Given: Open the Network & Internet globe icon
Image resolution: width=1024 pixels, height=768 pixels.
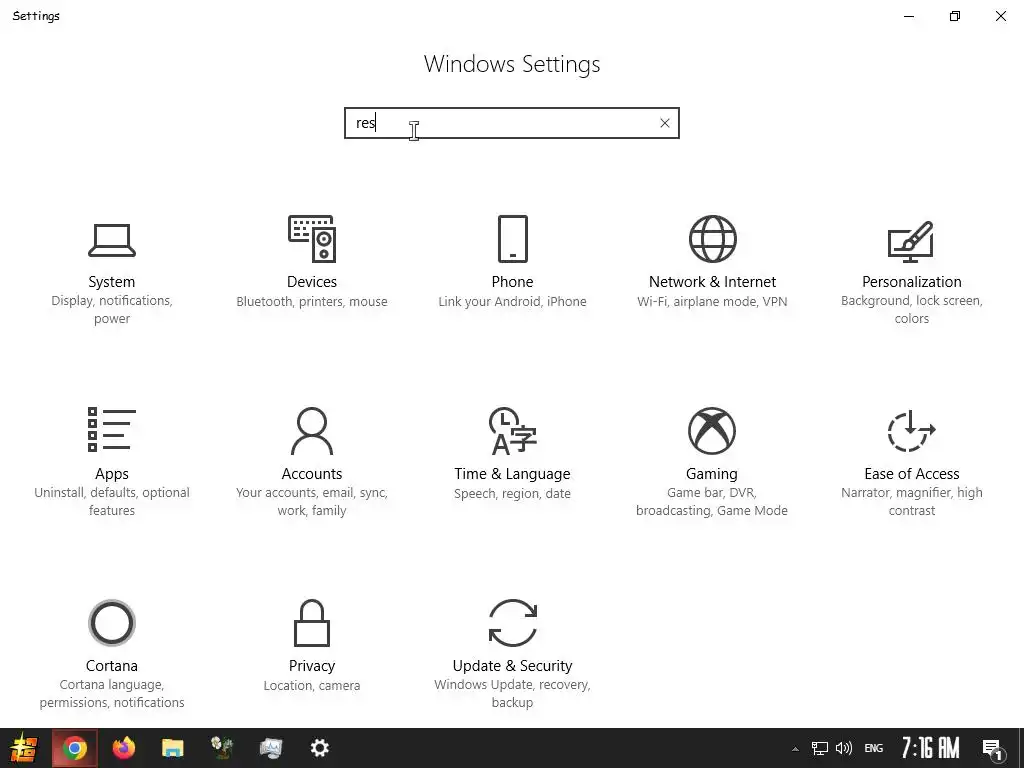Looking at the screenshot, I should coord(712,239).
